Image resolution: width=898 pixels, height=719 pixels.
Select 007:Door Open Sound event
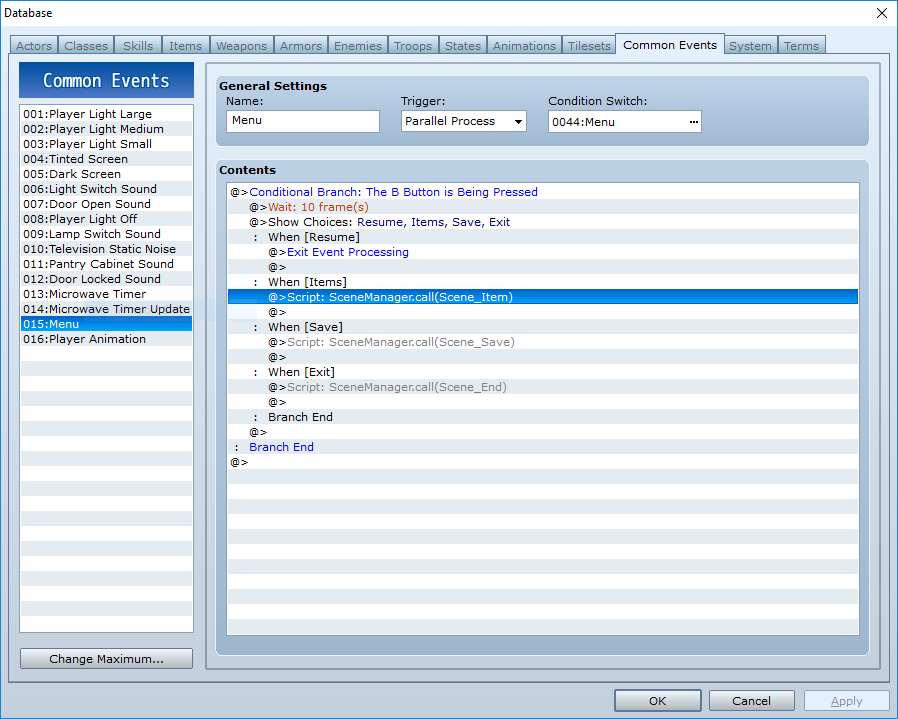107,204
